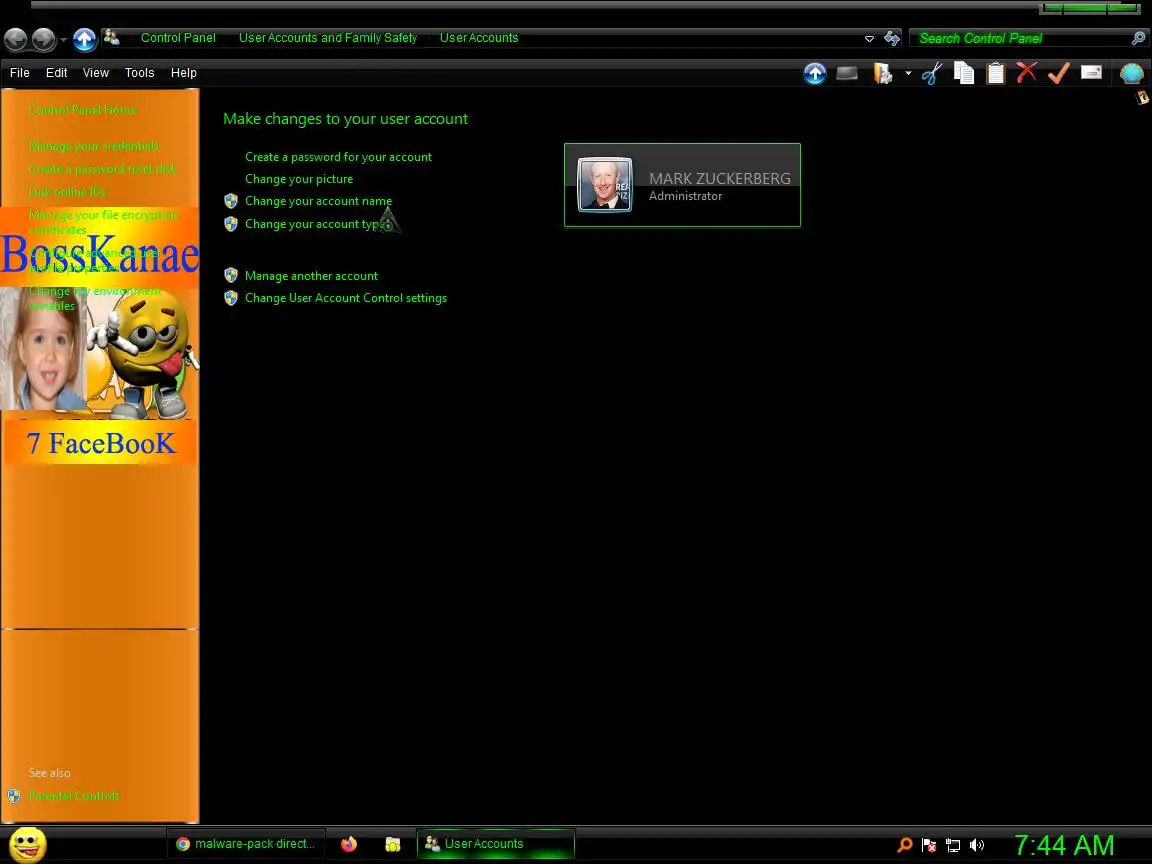Image resolution: width=1152 pixels, height=864 pixels.
Task: Click the red X Delete toolbar icon
Action: [x=1026, y=72]
